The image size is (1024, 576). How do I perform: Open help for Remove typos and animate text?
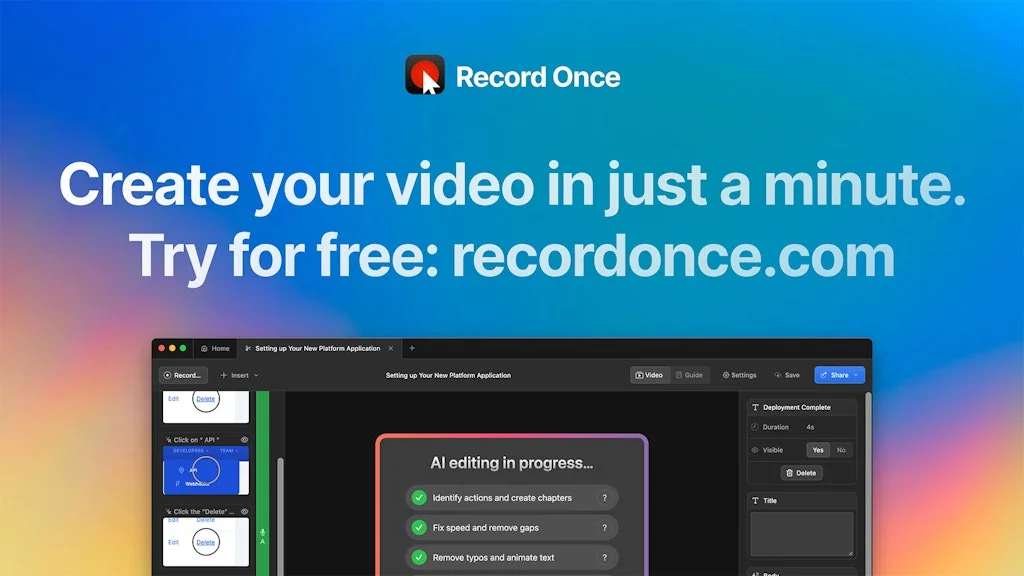tap(604, 558)
